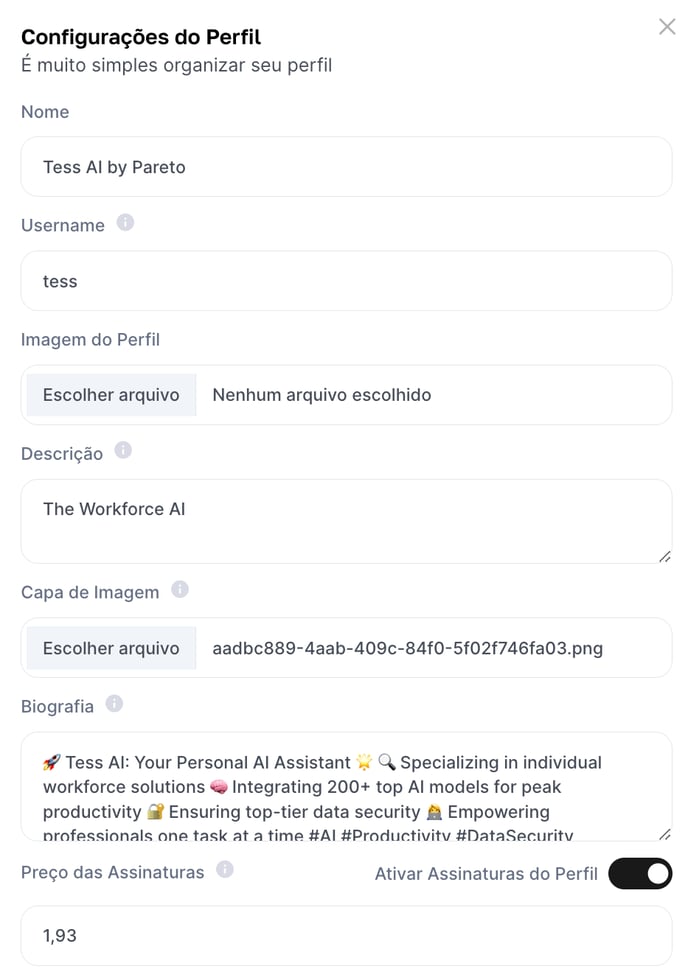Image resolution: width=688 pixels, height=980 pixels.
Task: Choose file for Imagem do Perfil
Action: [x=111, y=395]
